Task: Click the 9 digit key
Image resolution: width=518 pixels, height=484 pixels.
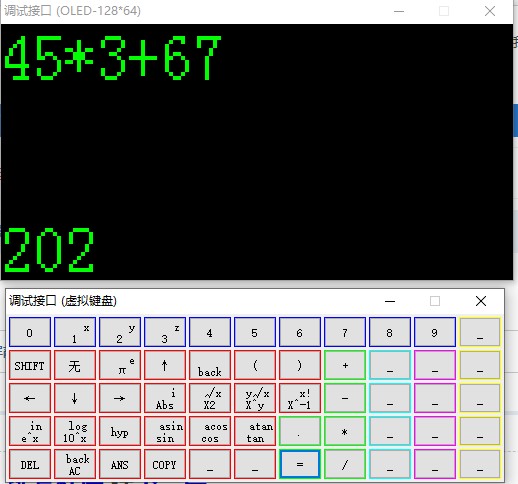Action: (x=435, y=332)
